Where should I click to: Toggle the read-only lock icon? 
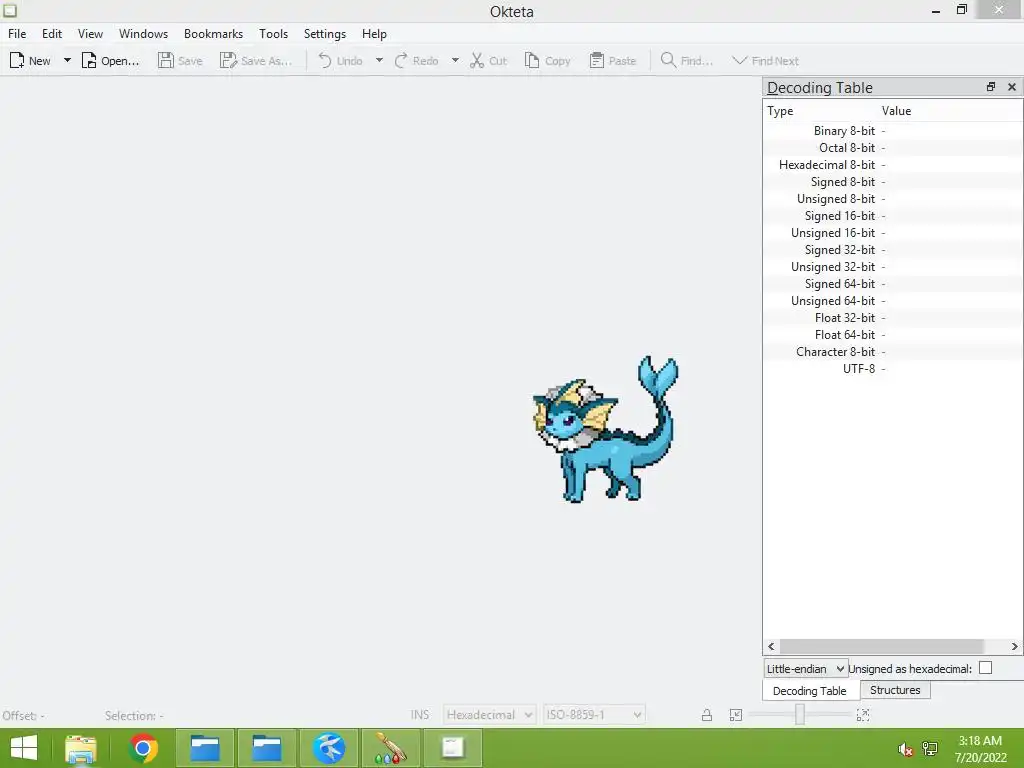[707, 714]
